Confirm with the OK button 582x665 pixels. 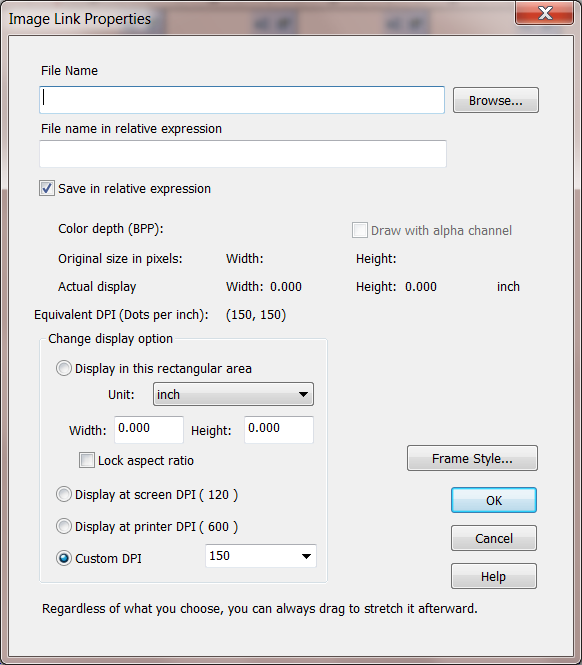[x=494, y=500]
